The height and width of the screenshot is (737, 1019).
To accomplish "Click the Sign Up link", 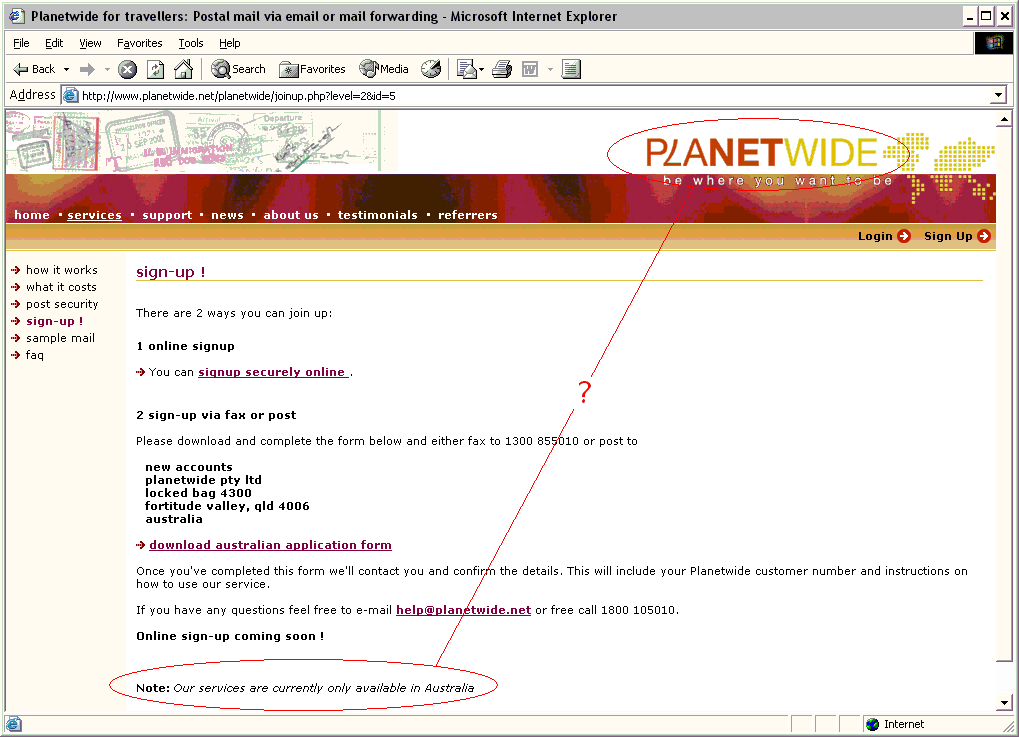I will pyautogui.click(x=948, y=236).
